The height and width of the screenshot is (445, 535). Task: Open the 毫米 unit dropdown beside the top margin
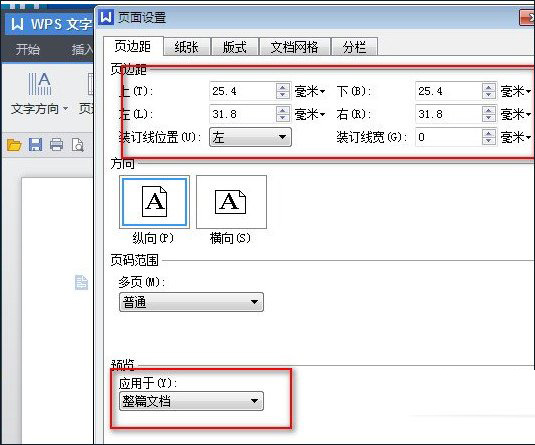click(x=310, y=91)
